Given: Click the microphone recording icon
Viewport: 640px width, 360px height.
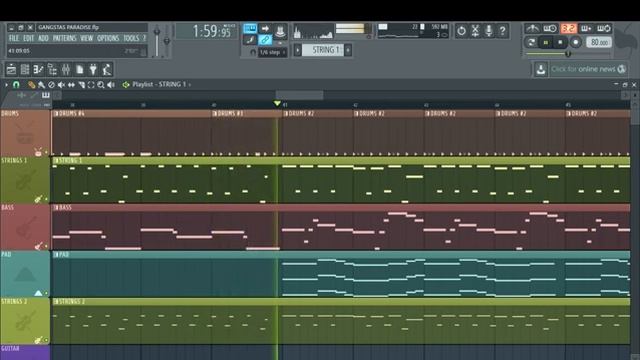Looking at the screenshot, I should coord(489,31).
